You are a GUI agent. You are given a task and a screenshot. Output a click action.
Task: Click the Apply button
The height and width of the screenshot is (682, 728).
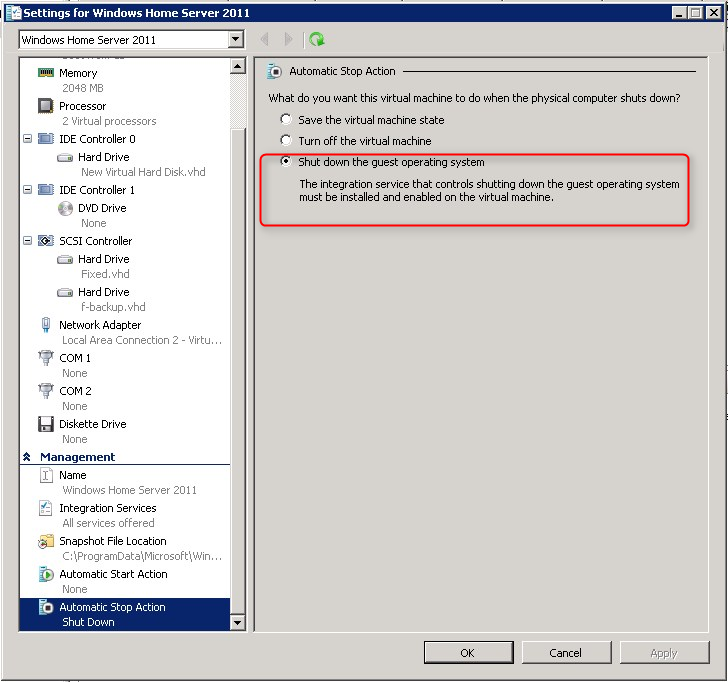click(664, 653)
